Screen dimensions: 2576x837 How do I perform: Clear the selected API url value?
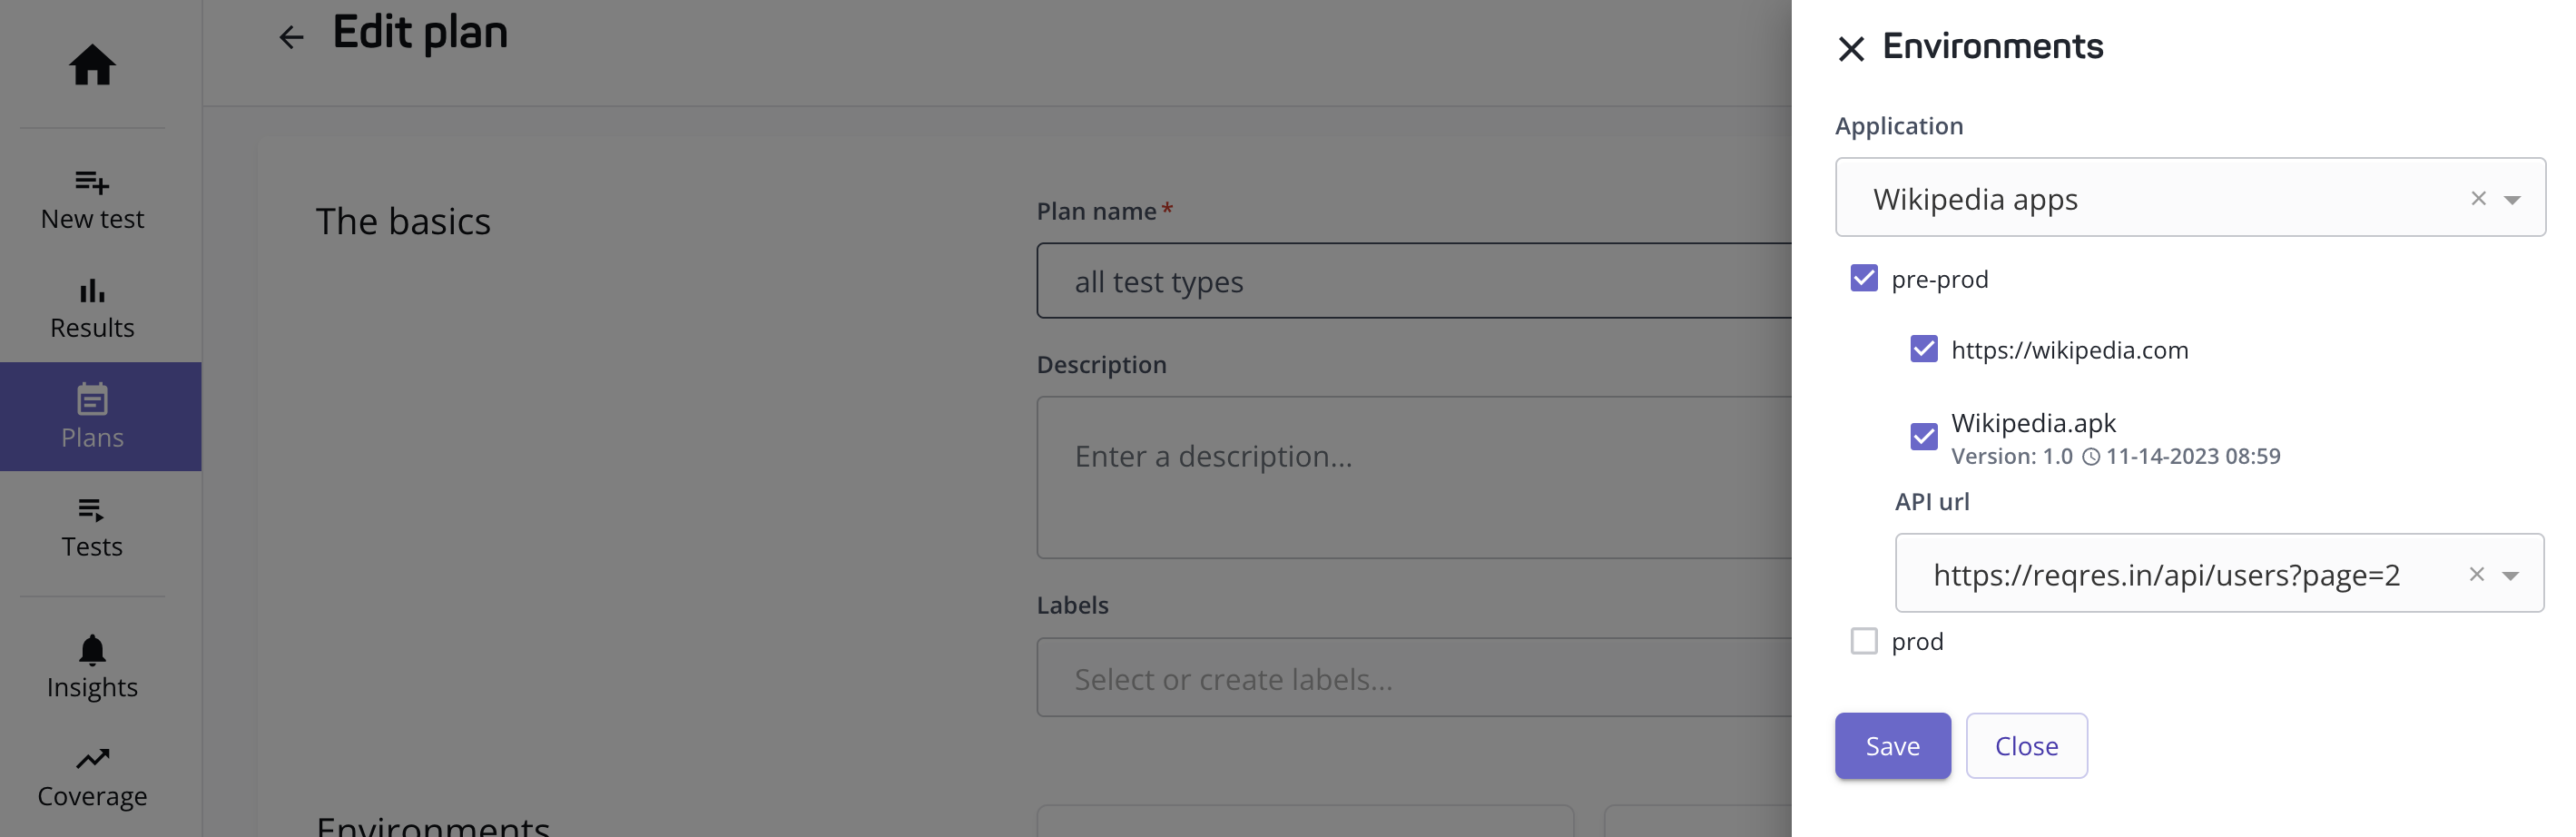point(2476,574)
